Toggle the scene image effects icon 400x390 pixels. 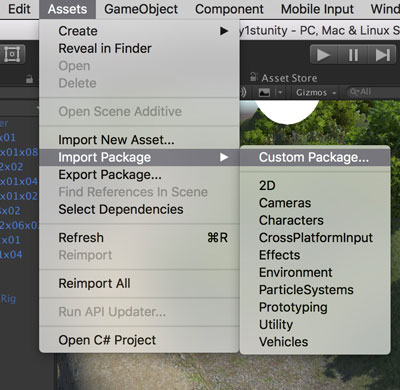point(264,92)
